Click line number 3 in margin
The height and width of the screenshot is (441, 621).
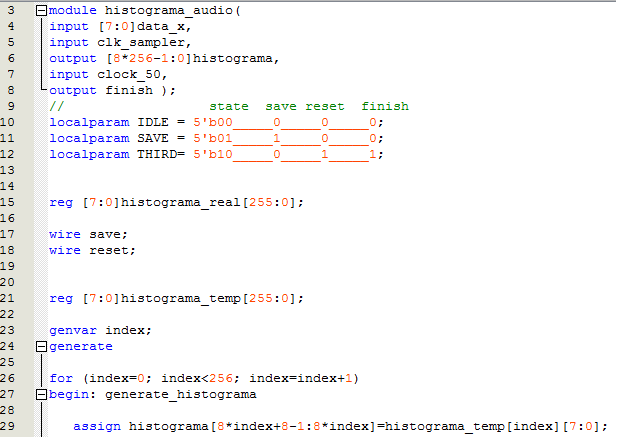coord(11,10)
